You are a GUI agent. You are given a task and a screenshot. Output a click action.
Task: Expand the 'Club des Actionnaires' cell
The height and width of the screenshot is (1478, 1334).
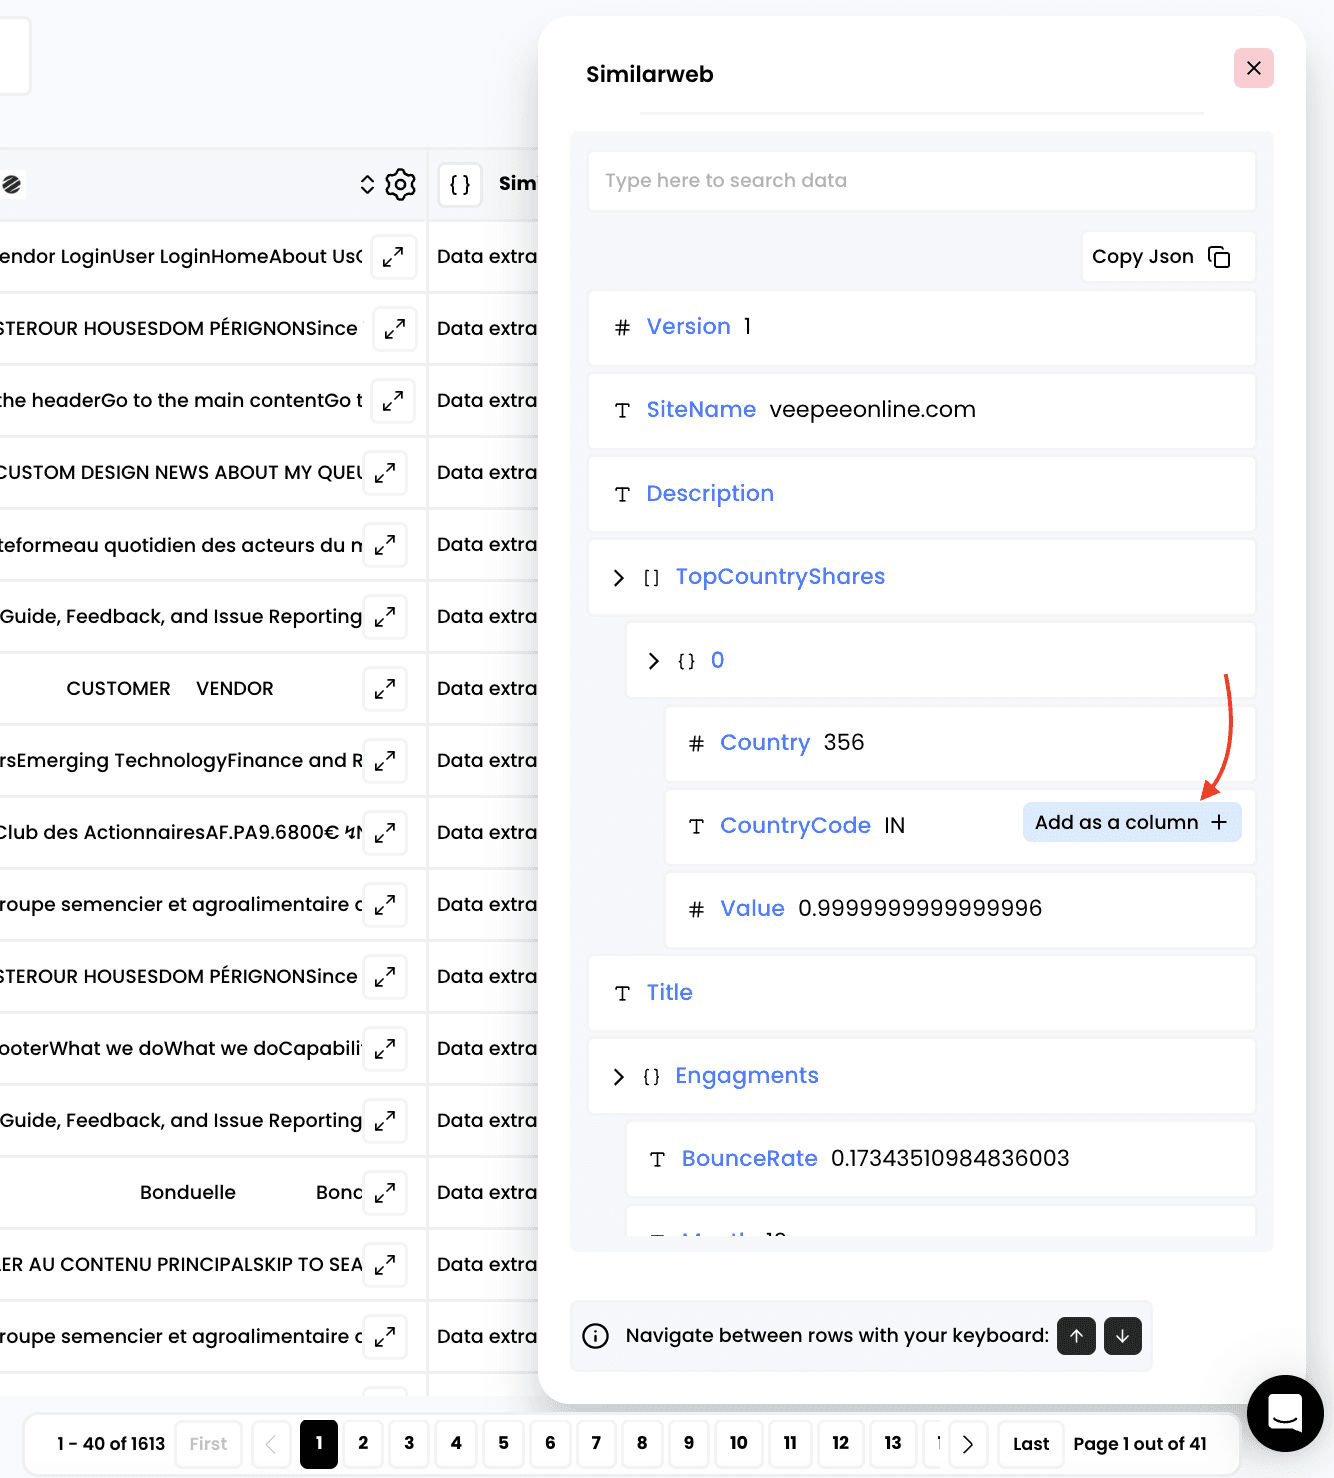[385, 833]
